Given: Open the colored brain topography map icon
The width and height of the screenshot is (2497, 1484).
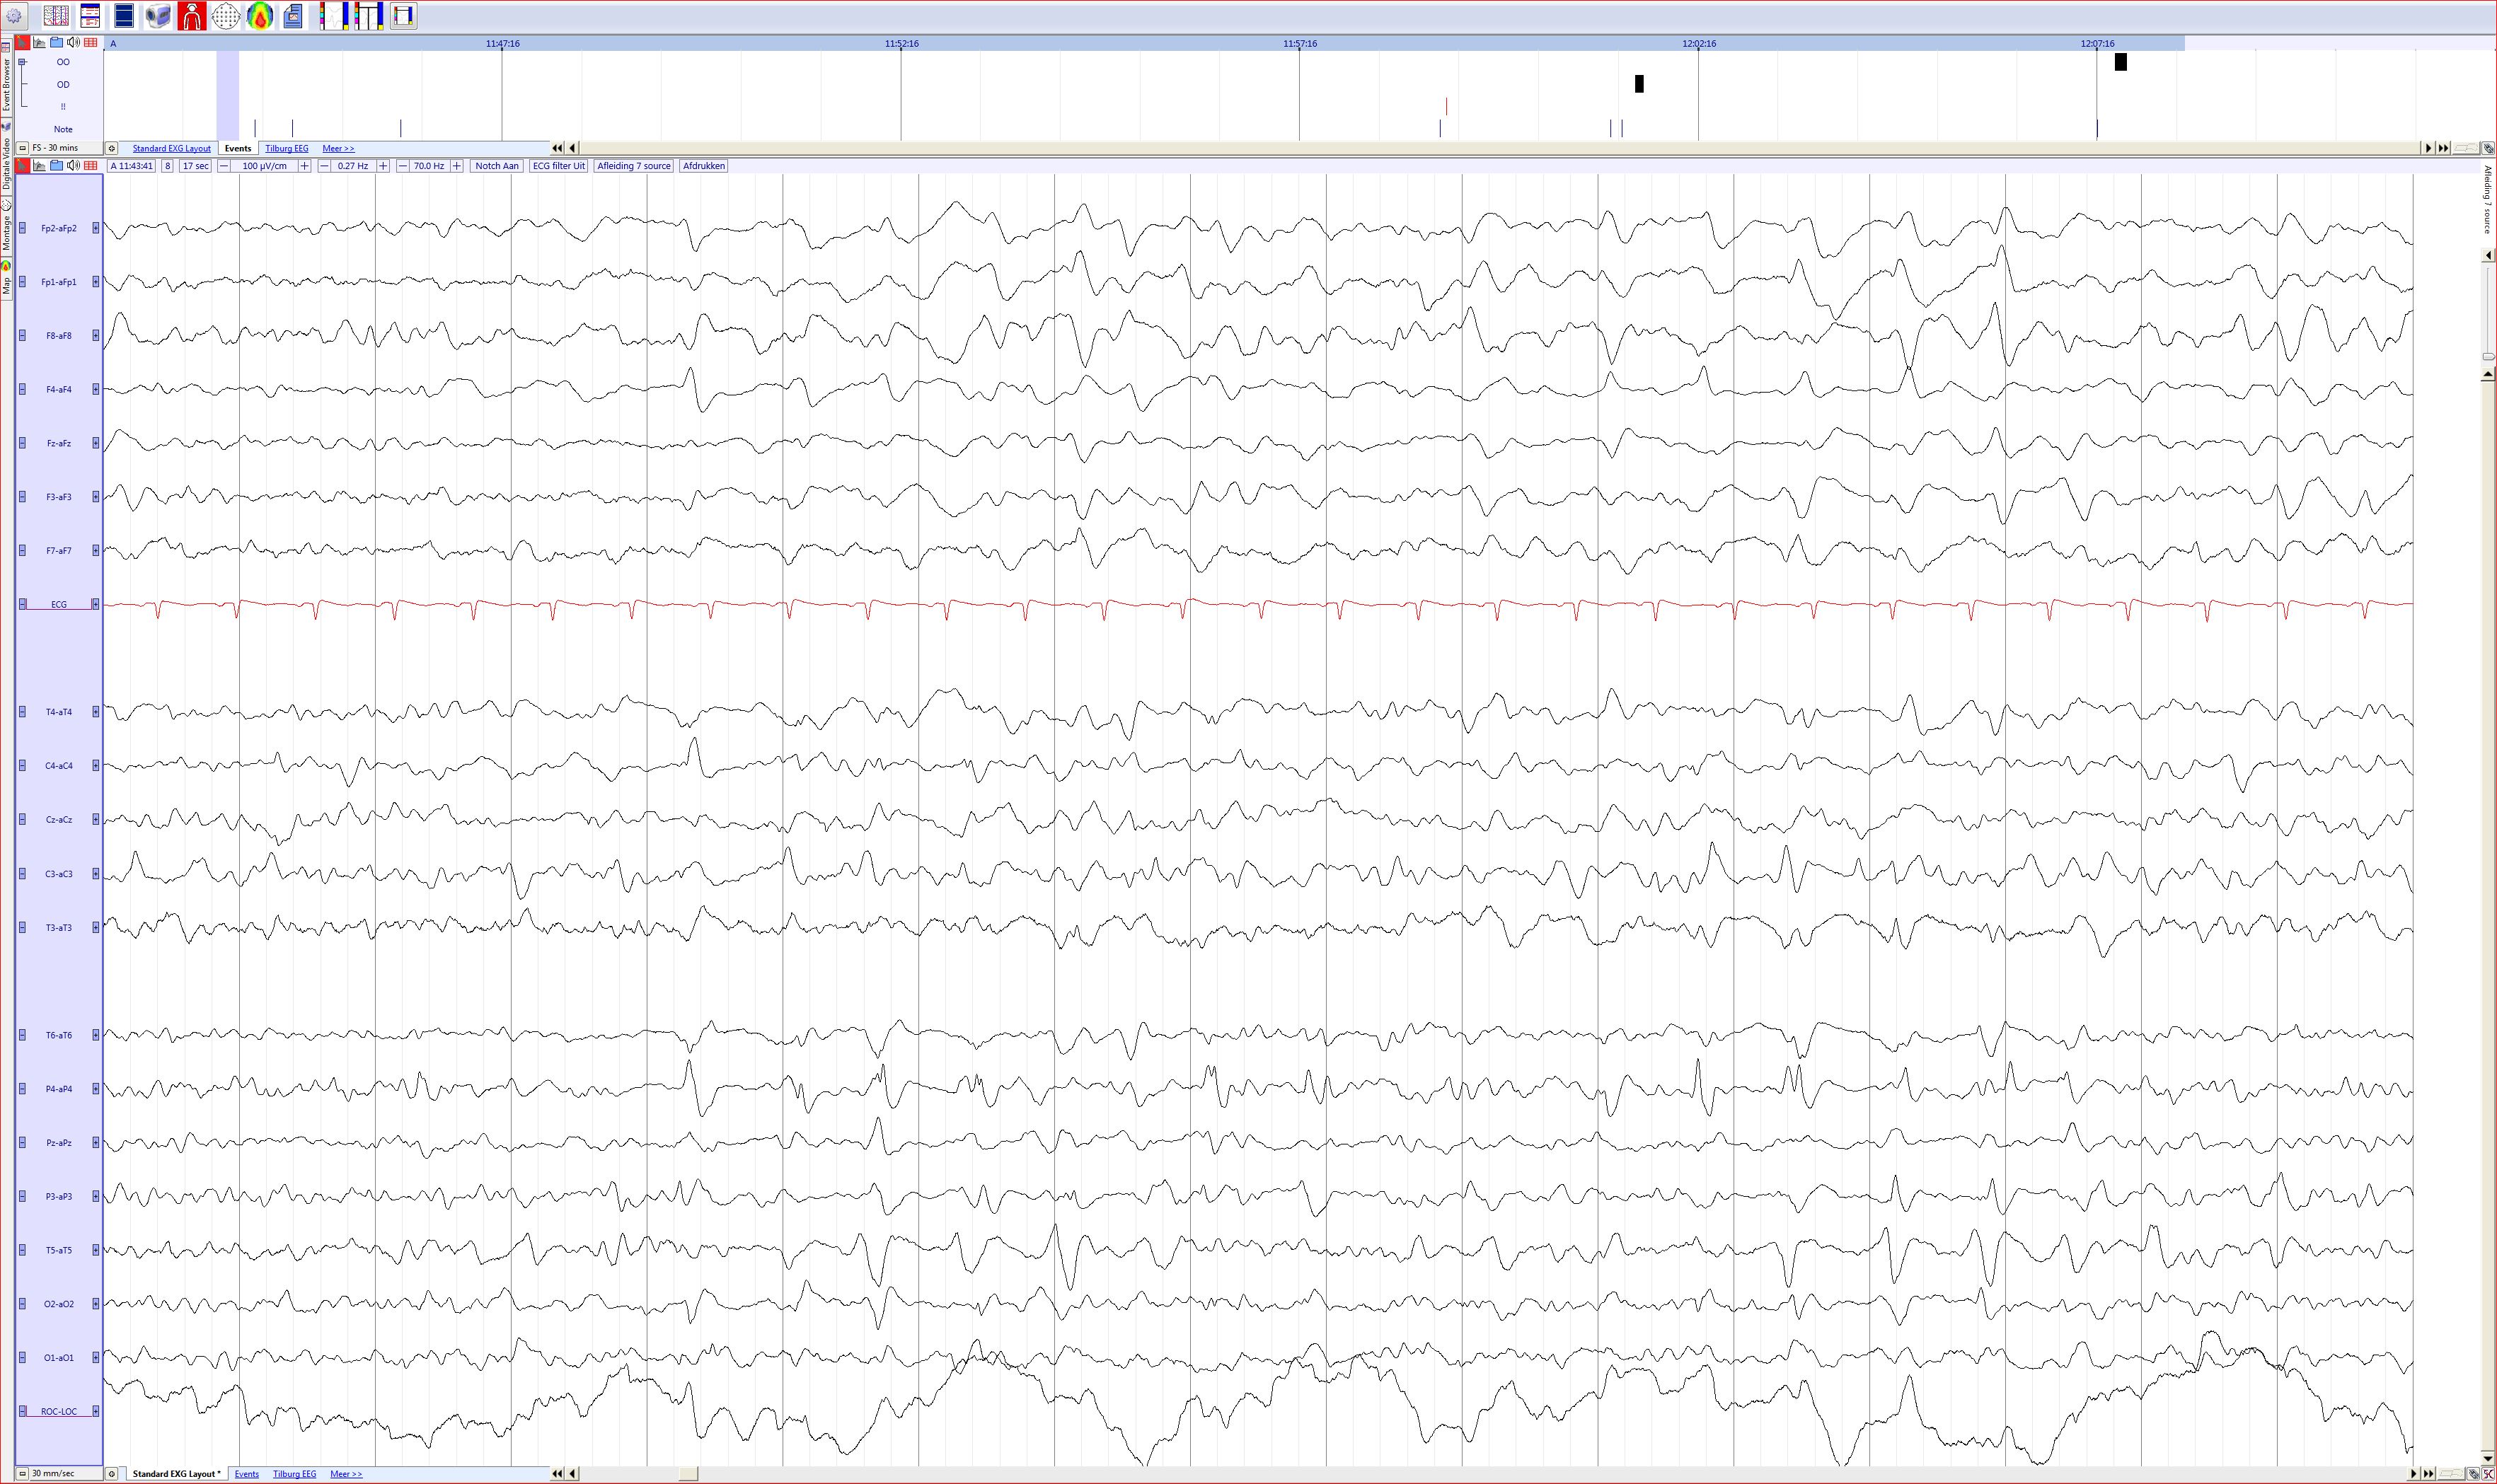Looking at the screenshot, I should 260,16.
